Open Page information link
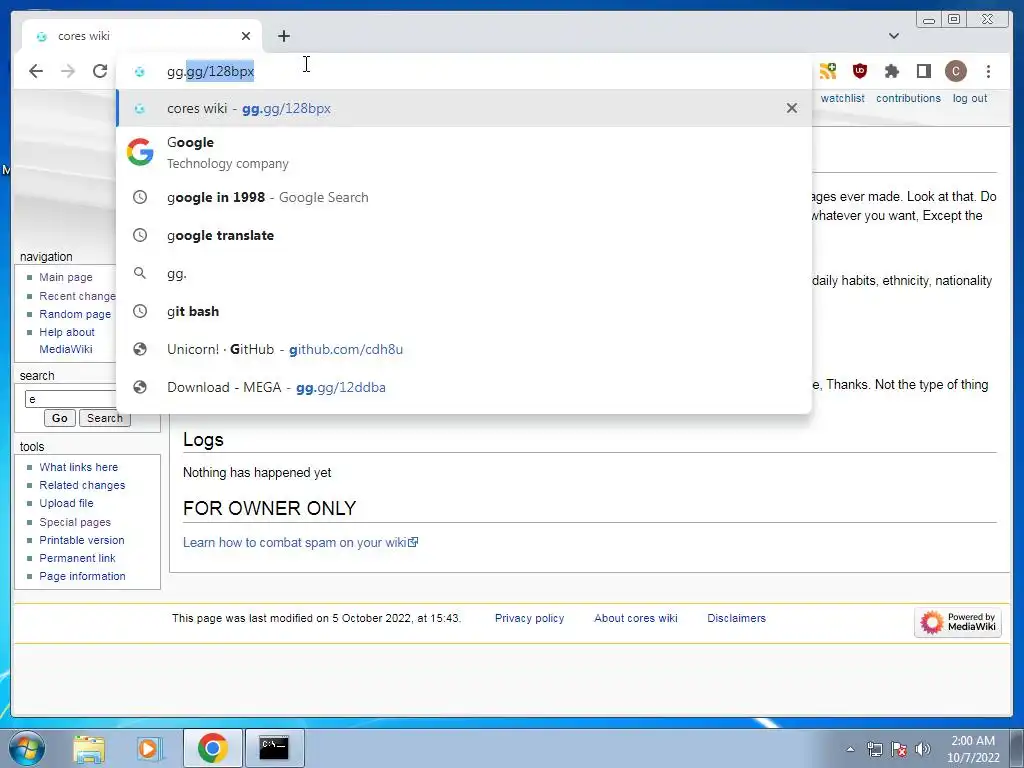This screenshot has width=1024, height=768. (82, 576)
